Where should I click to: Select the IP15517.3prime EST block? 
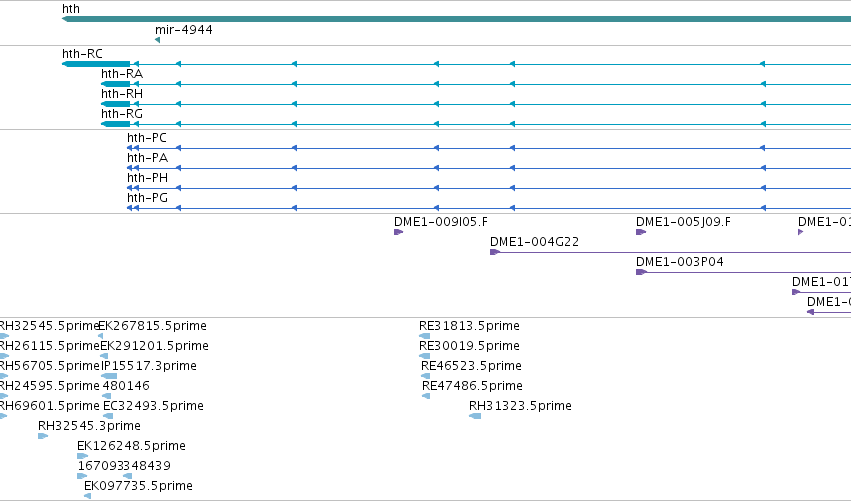[x=109, y=376]
